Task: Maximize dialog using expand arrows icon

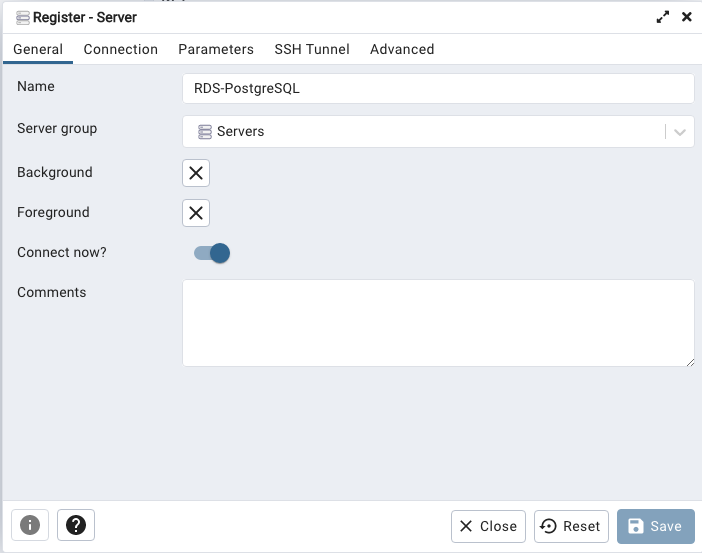Action: (663, 17)
